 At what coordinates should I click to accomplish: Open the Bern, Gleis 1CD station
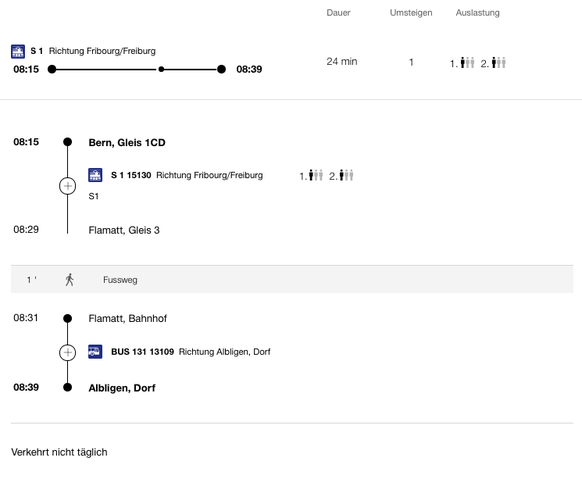127,142
